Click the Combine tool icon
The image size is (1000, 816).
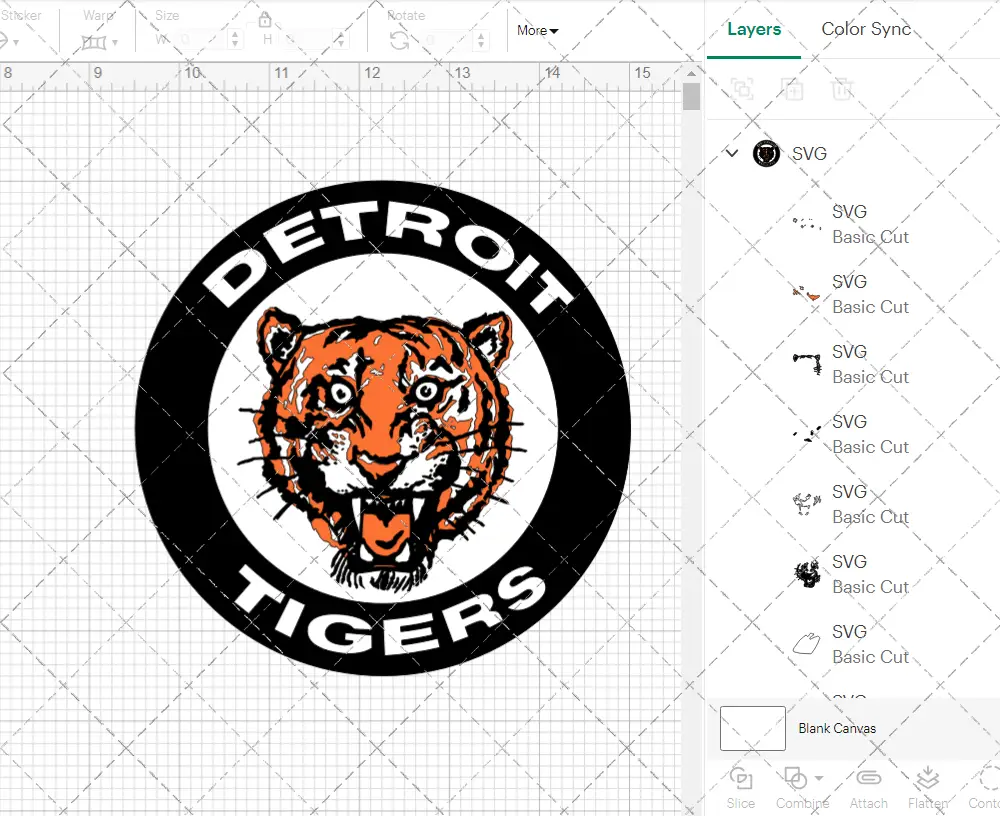click(x=795, y=778)
